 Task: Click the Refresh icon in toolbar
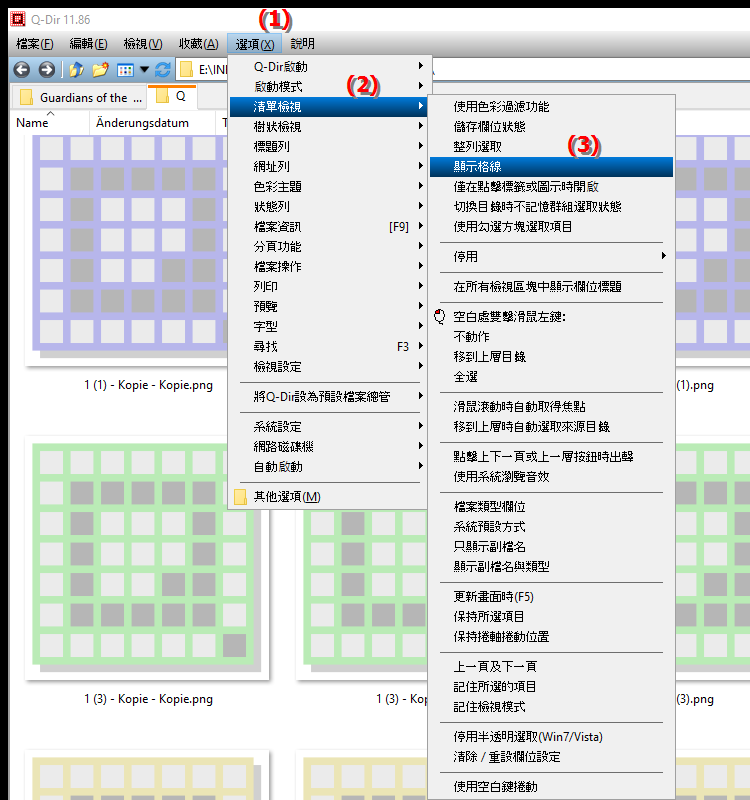[163, 69]
